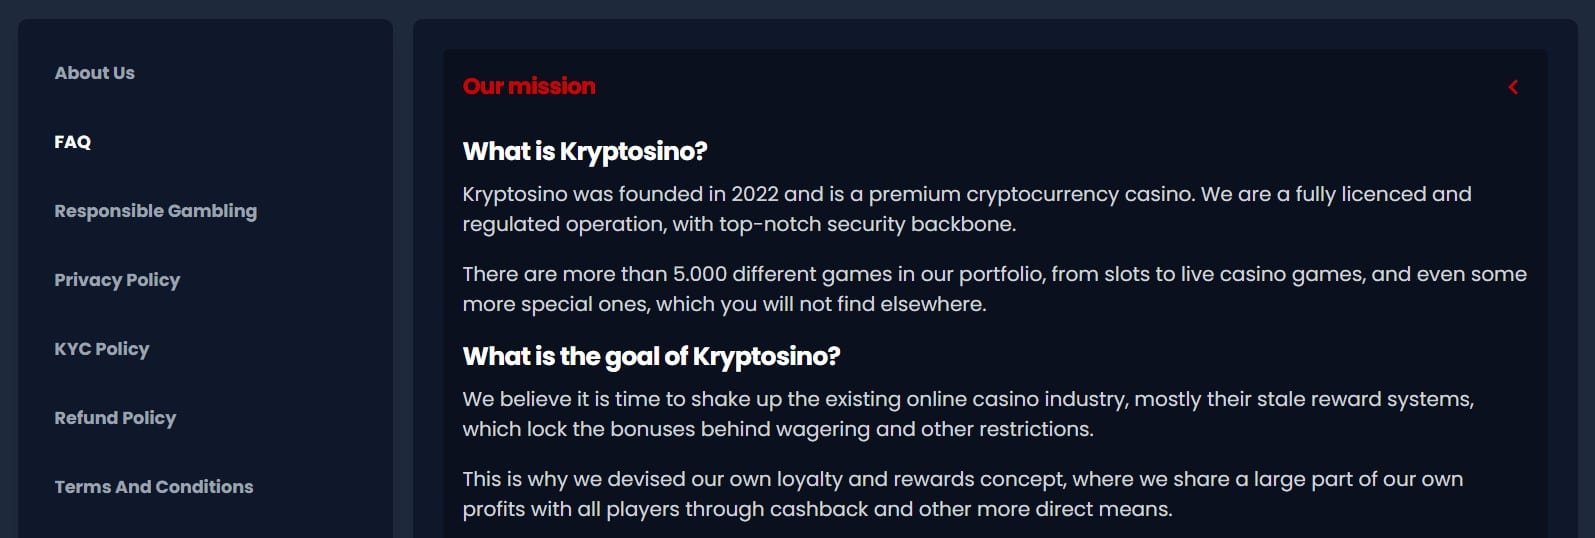Image resolution: width=1595 pixels, height=538 pixels.
Task: Click the 'What is Kryptosino?' heading
Action: [584, 151]
